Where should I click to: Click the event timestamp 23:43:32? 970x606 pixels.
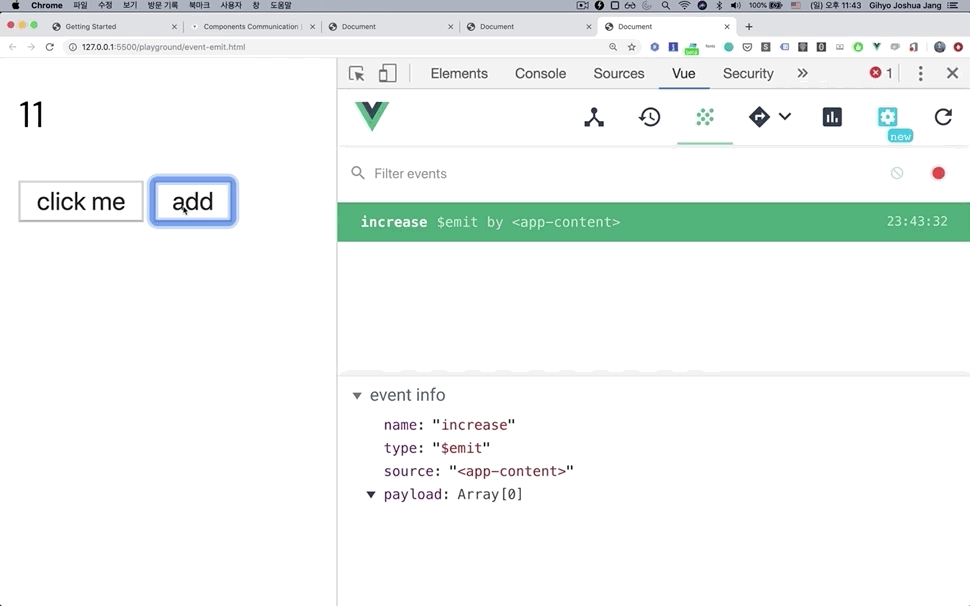pyautogui.click(x=917, y=221)
